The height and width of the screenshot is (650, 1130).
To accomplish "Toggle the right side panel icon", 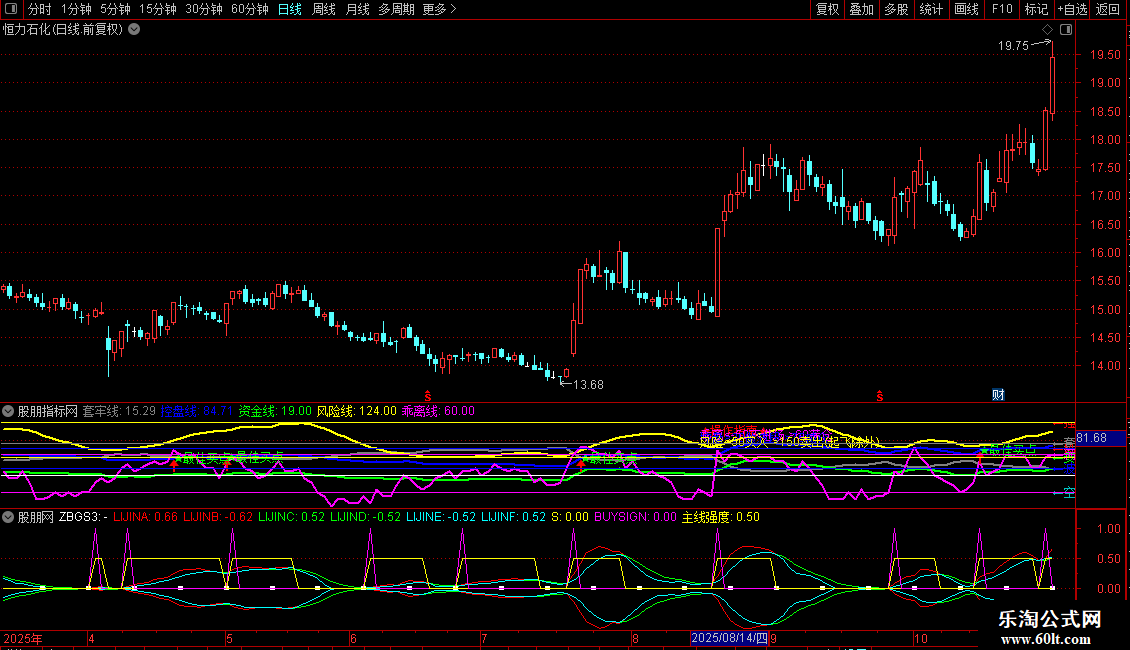I will coord(1064,29).
